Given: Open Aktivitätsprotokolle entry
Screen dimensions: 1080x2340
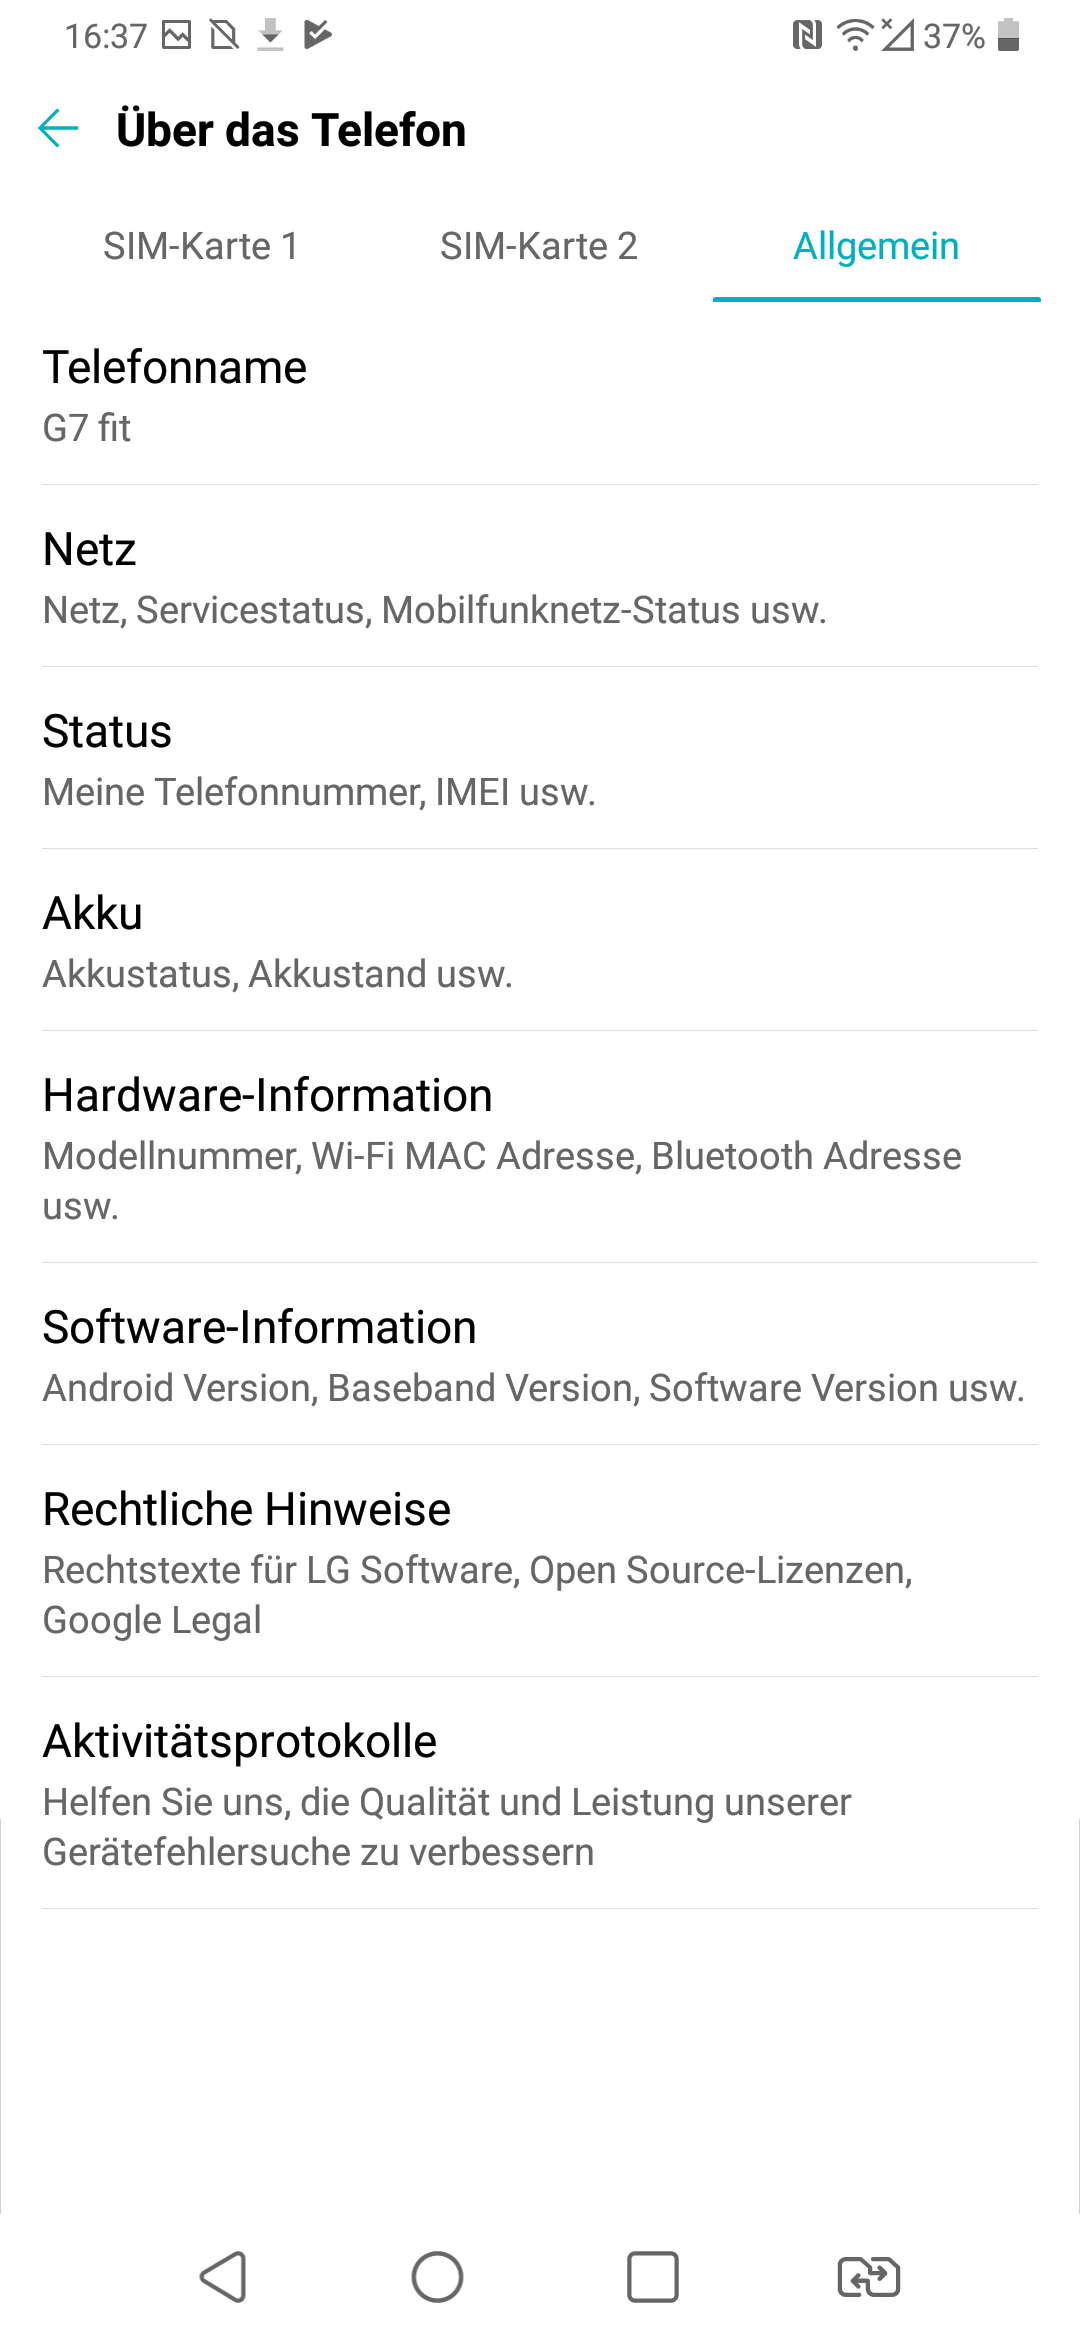Looking at the screenshot, I should [540, 1794].
